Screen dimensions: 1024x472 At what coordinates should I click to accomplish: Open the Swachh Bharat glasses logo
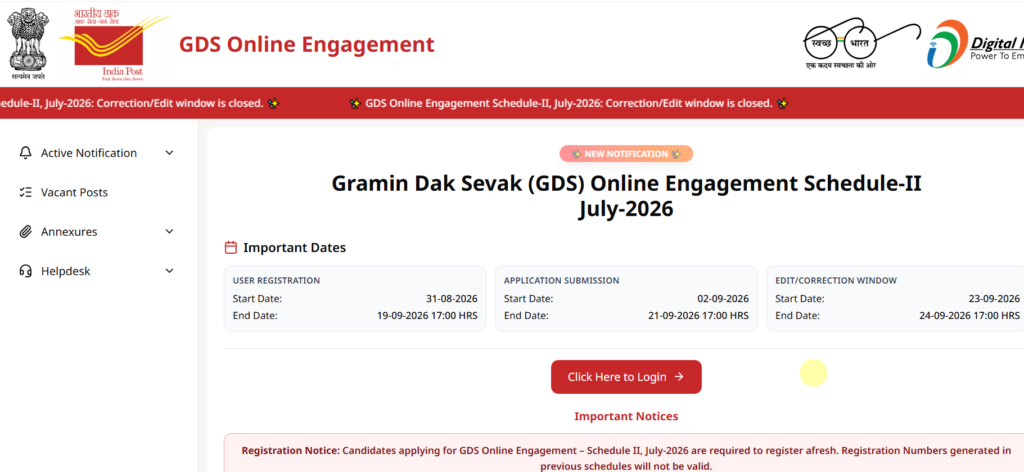click(861, 42)
